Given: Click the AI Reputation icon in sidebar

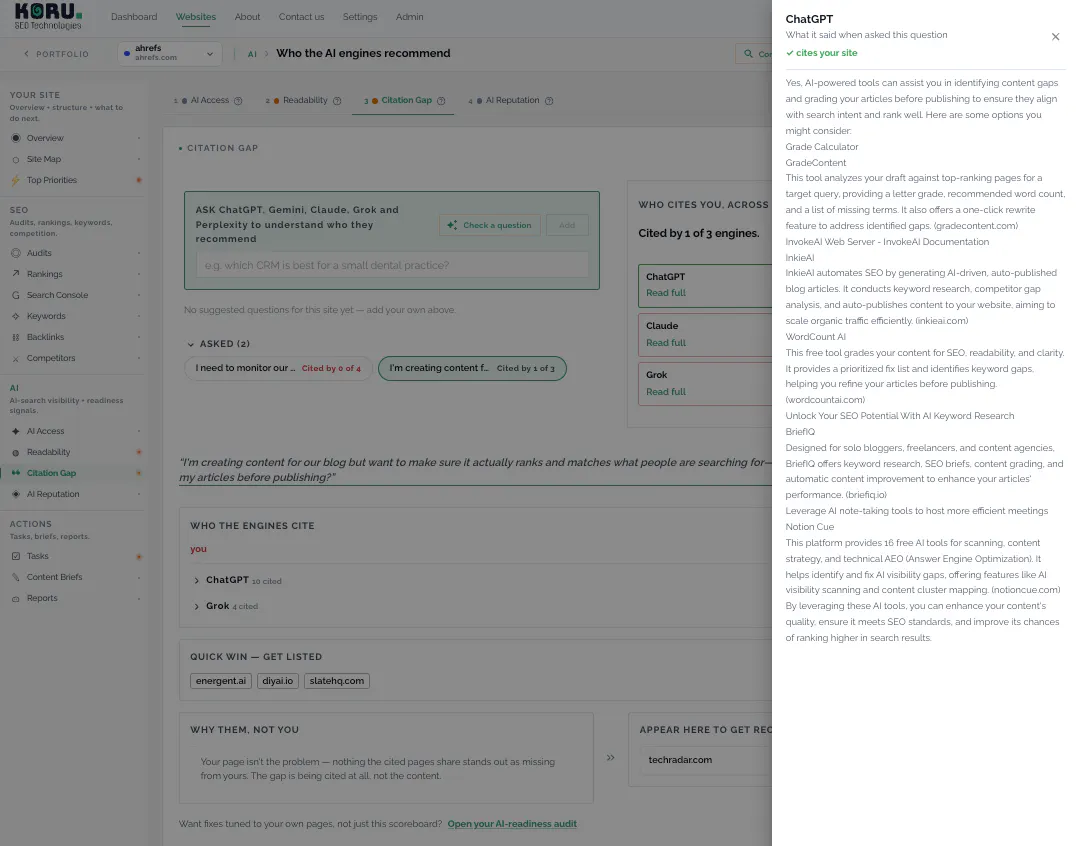Looking at the screenshot, I should tap(16, 494).
